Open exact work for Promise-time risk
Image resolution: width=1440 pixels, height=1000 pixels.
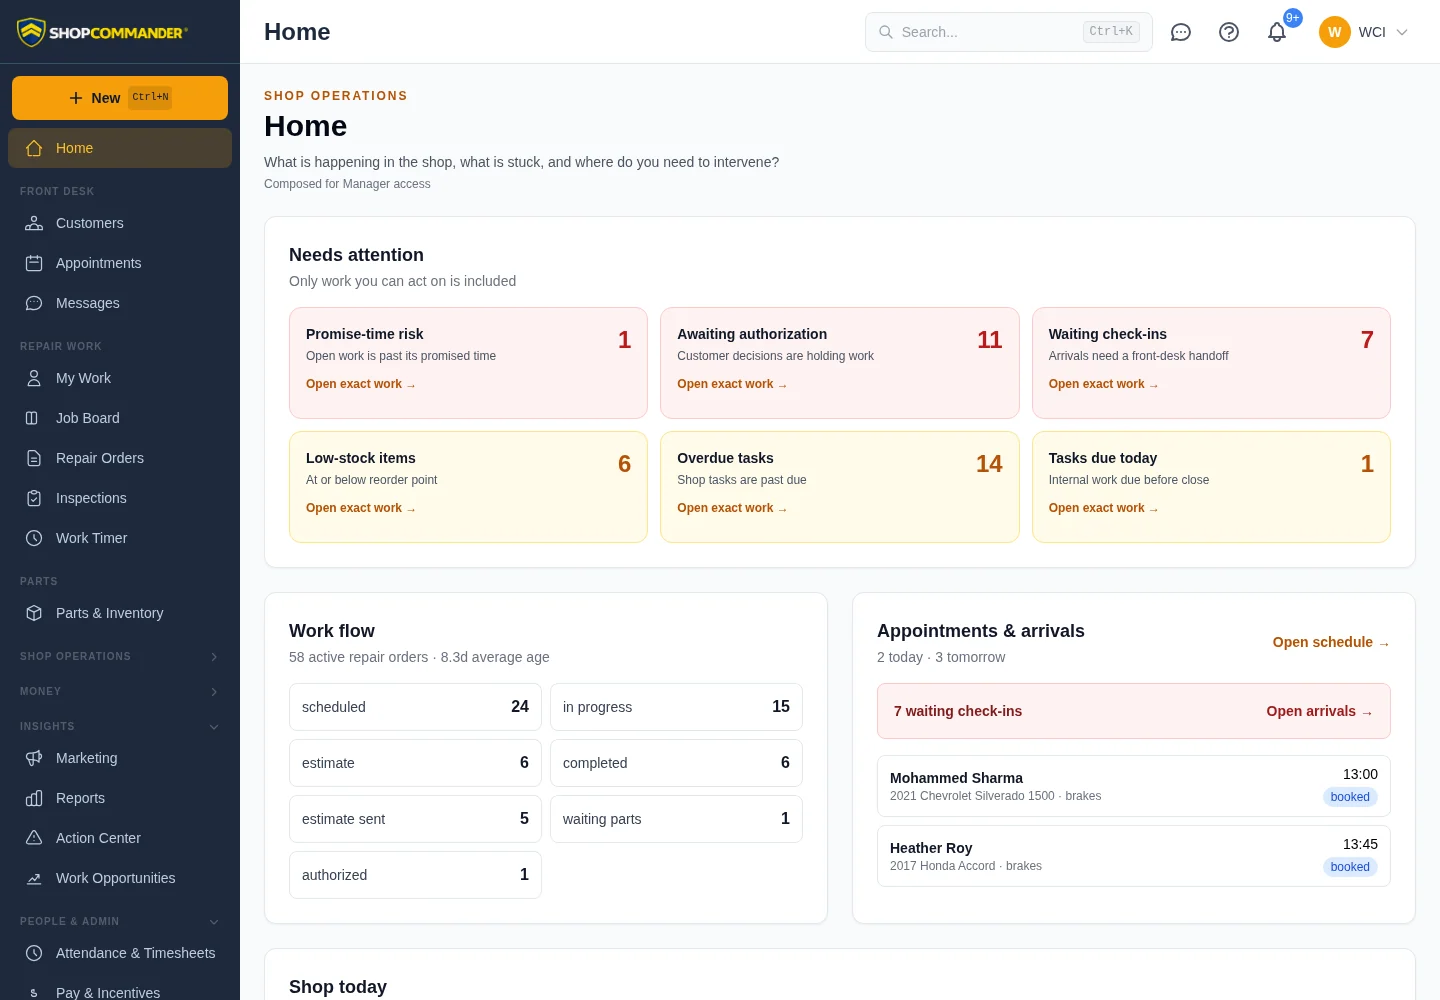(361, 384)
